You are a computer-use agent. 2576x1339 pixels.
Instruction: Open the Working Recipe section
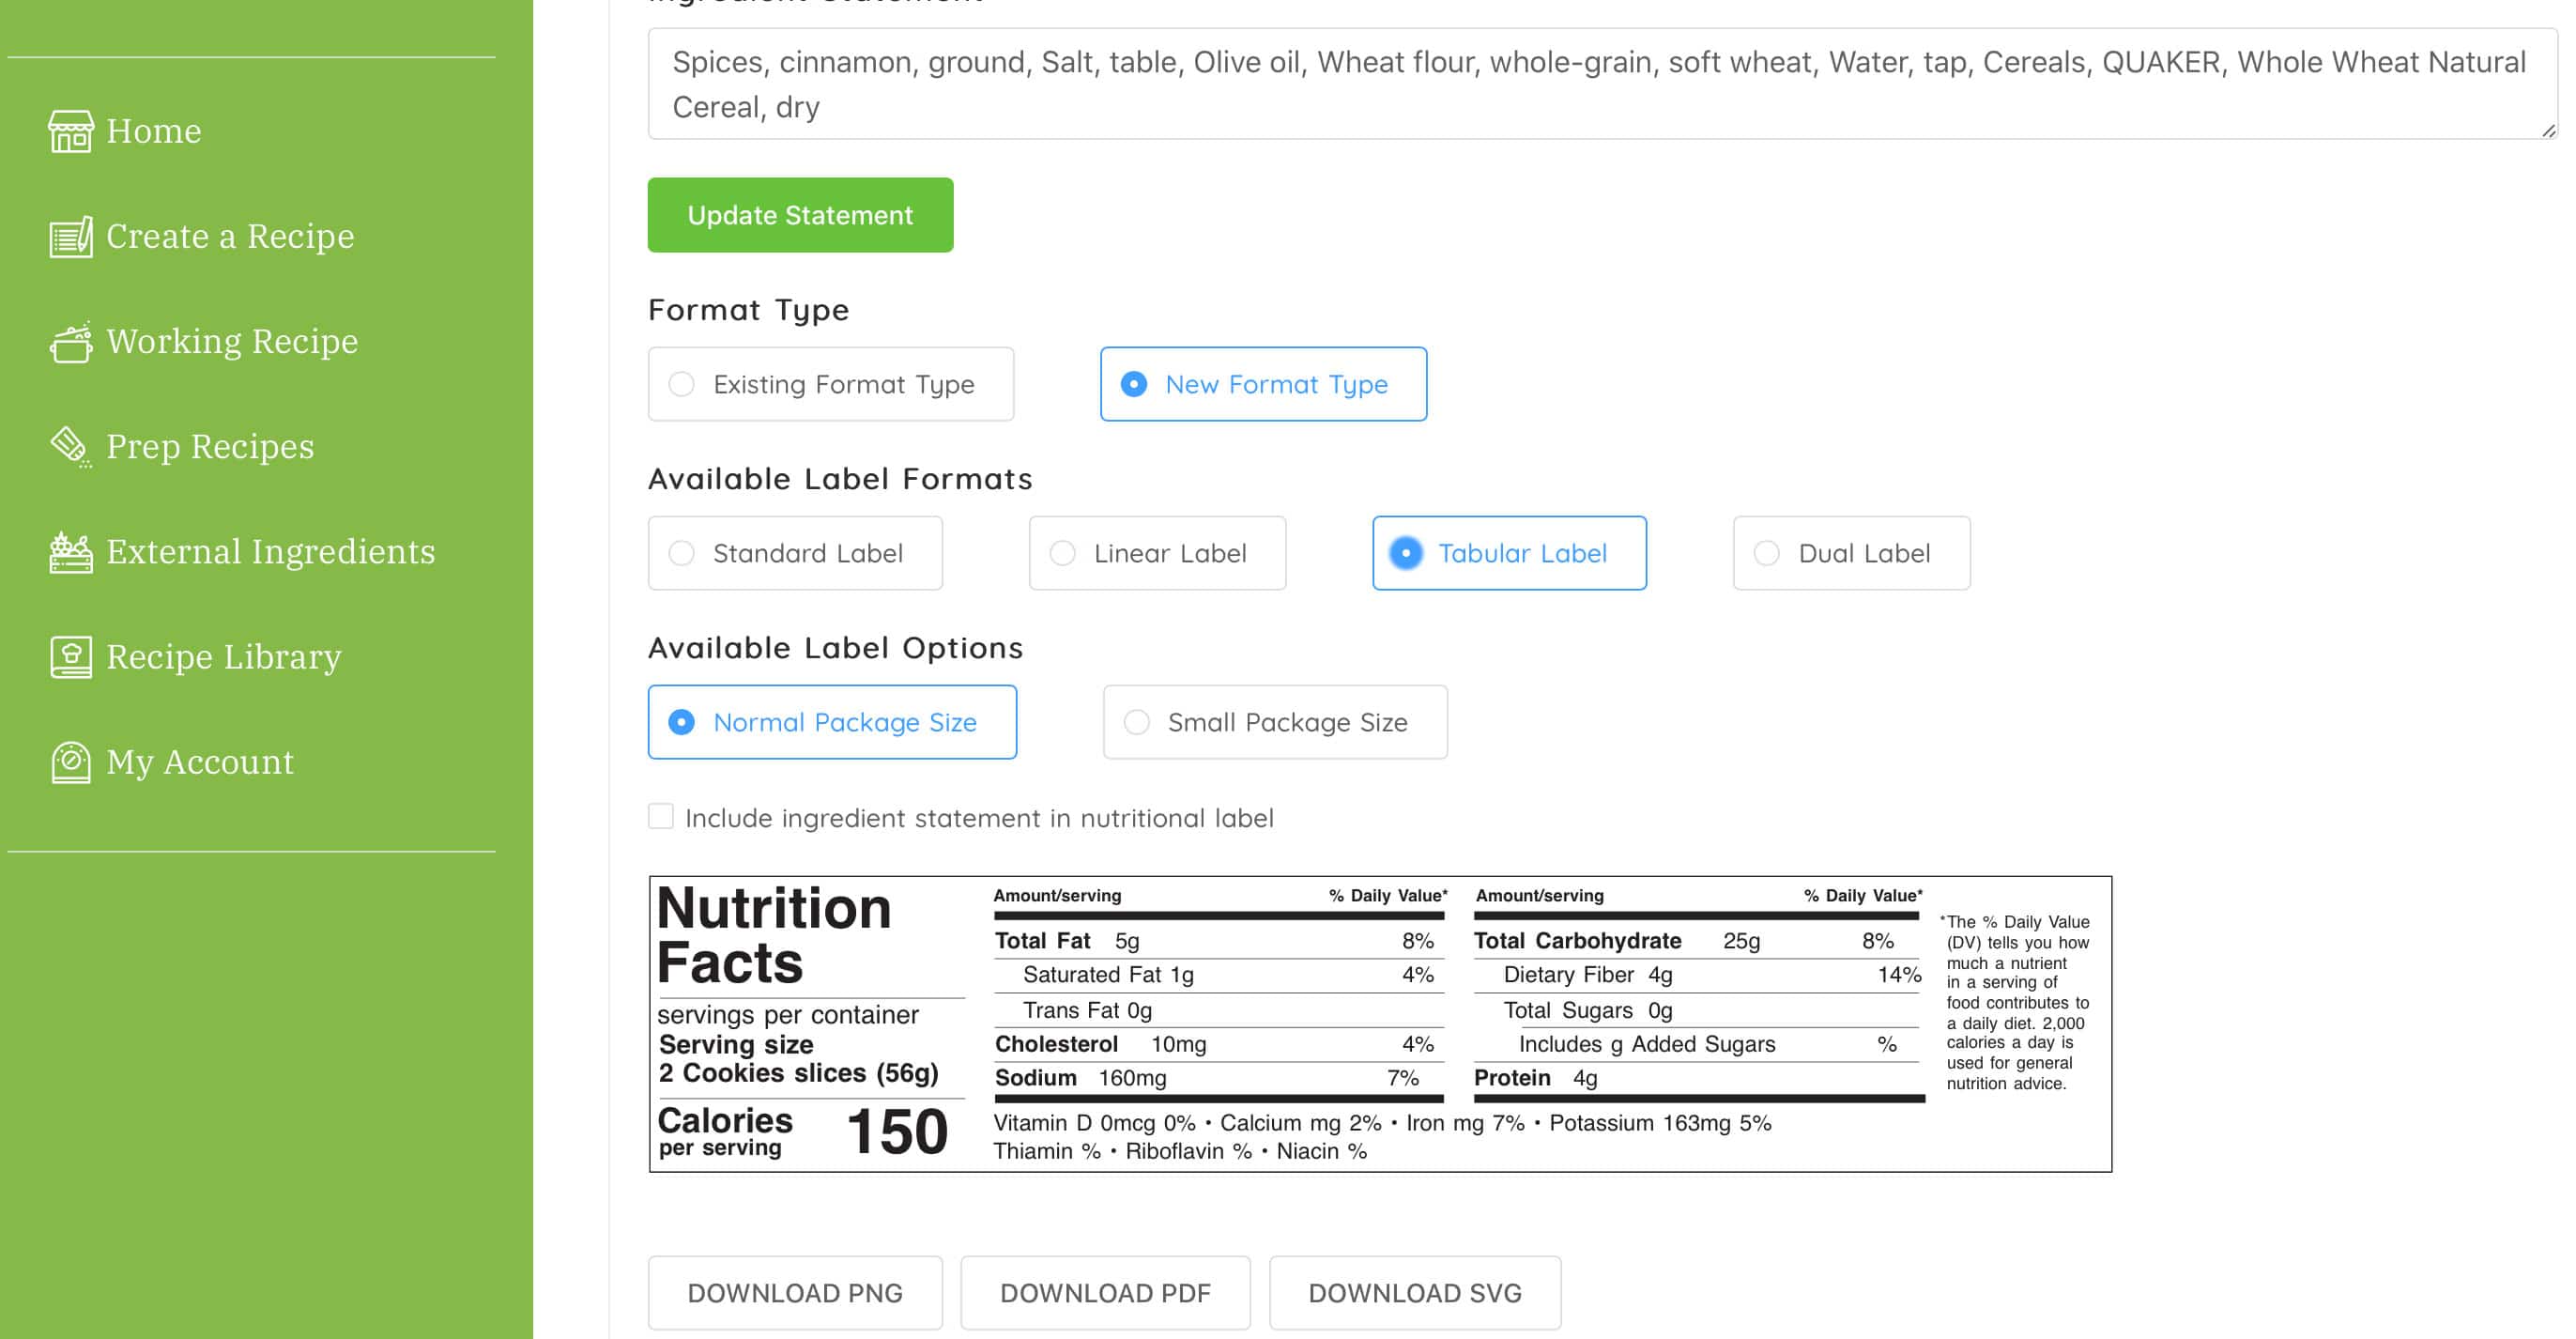(x=232, y=341)
